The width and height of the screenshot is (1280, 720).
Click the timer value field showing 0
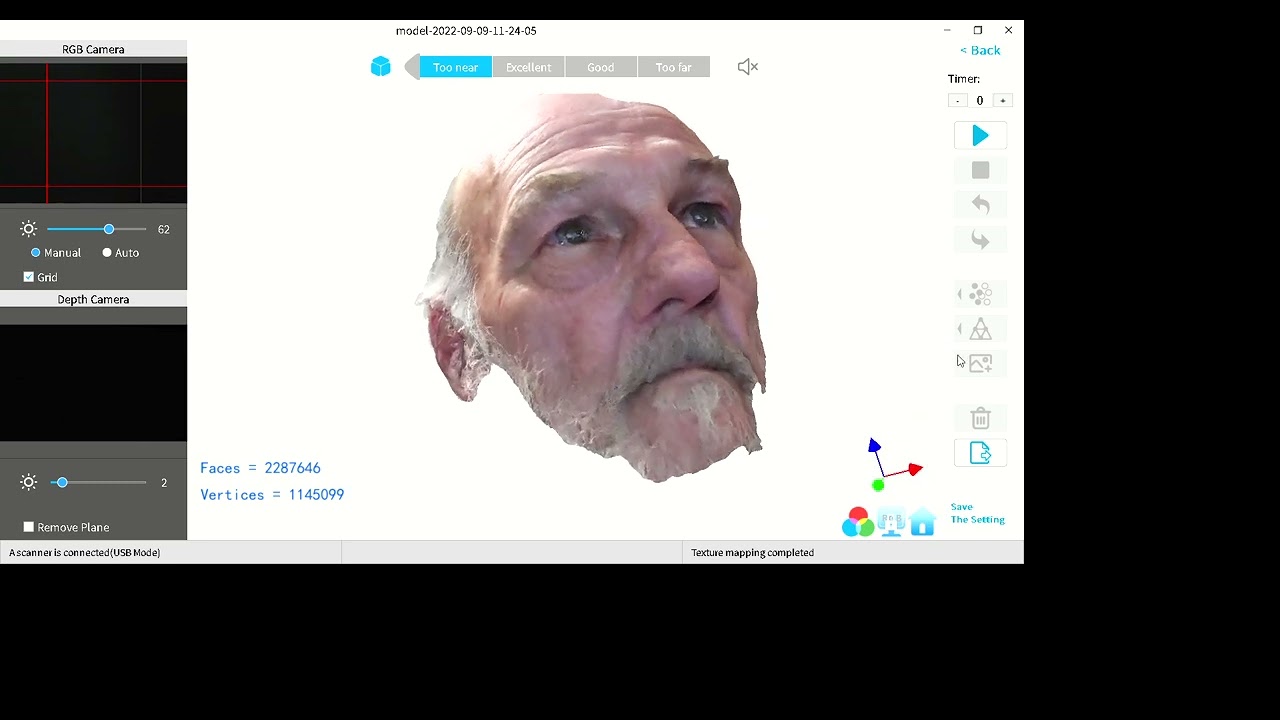click(980, 100)
